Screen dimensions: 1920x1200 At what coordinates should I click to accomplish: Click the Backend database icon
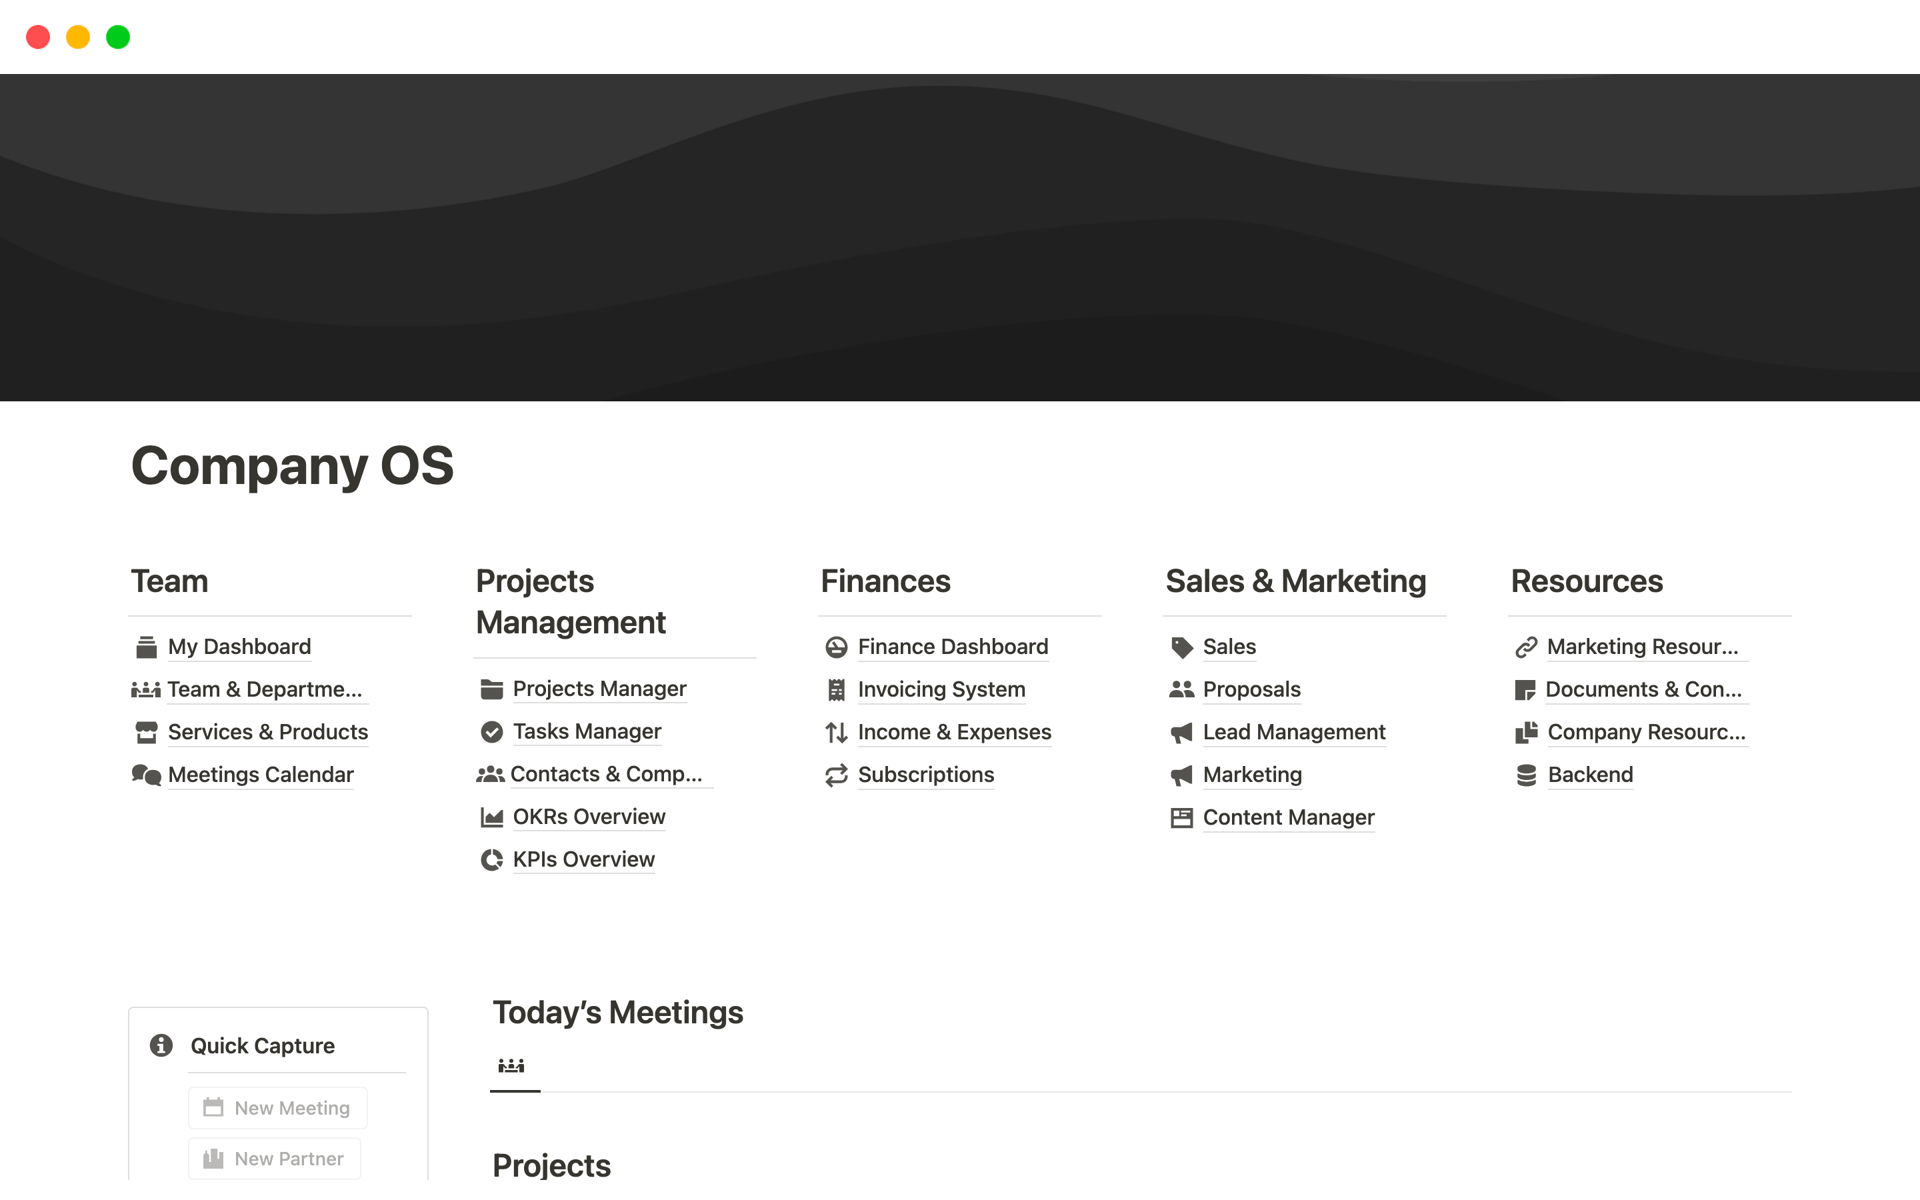tap(1526, 775)
